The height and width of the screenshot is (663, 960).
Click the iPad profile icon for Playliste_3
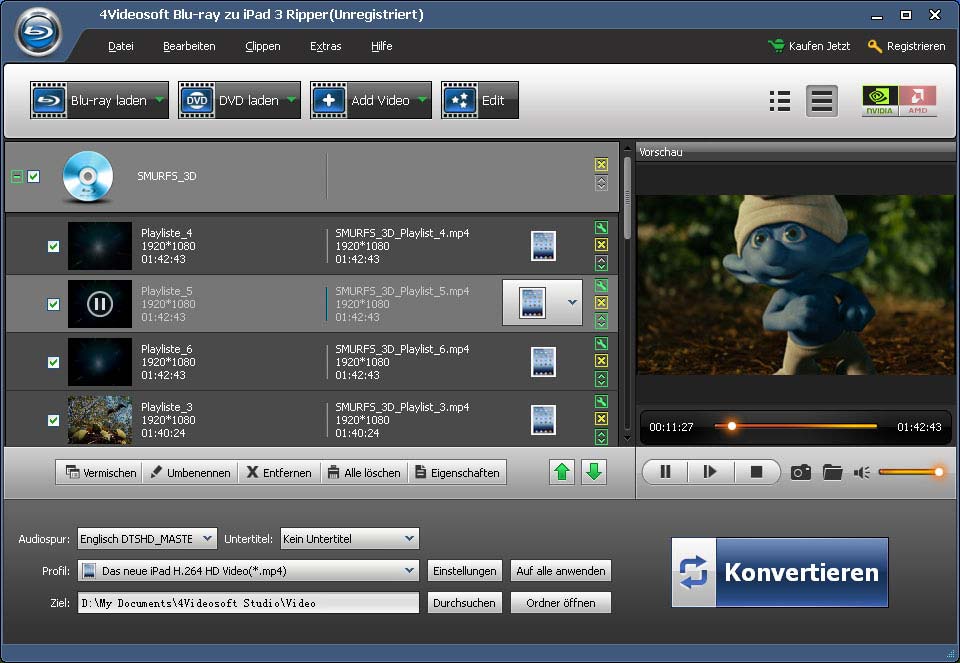tap(543, 420)
